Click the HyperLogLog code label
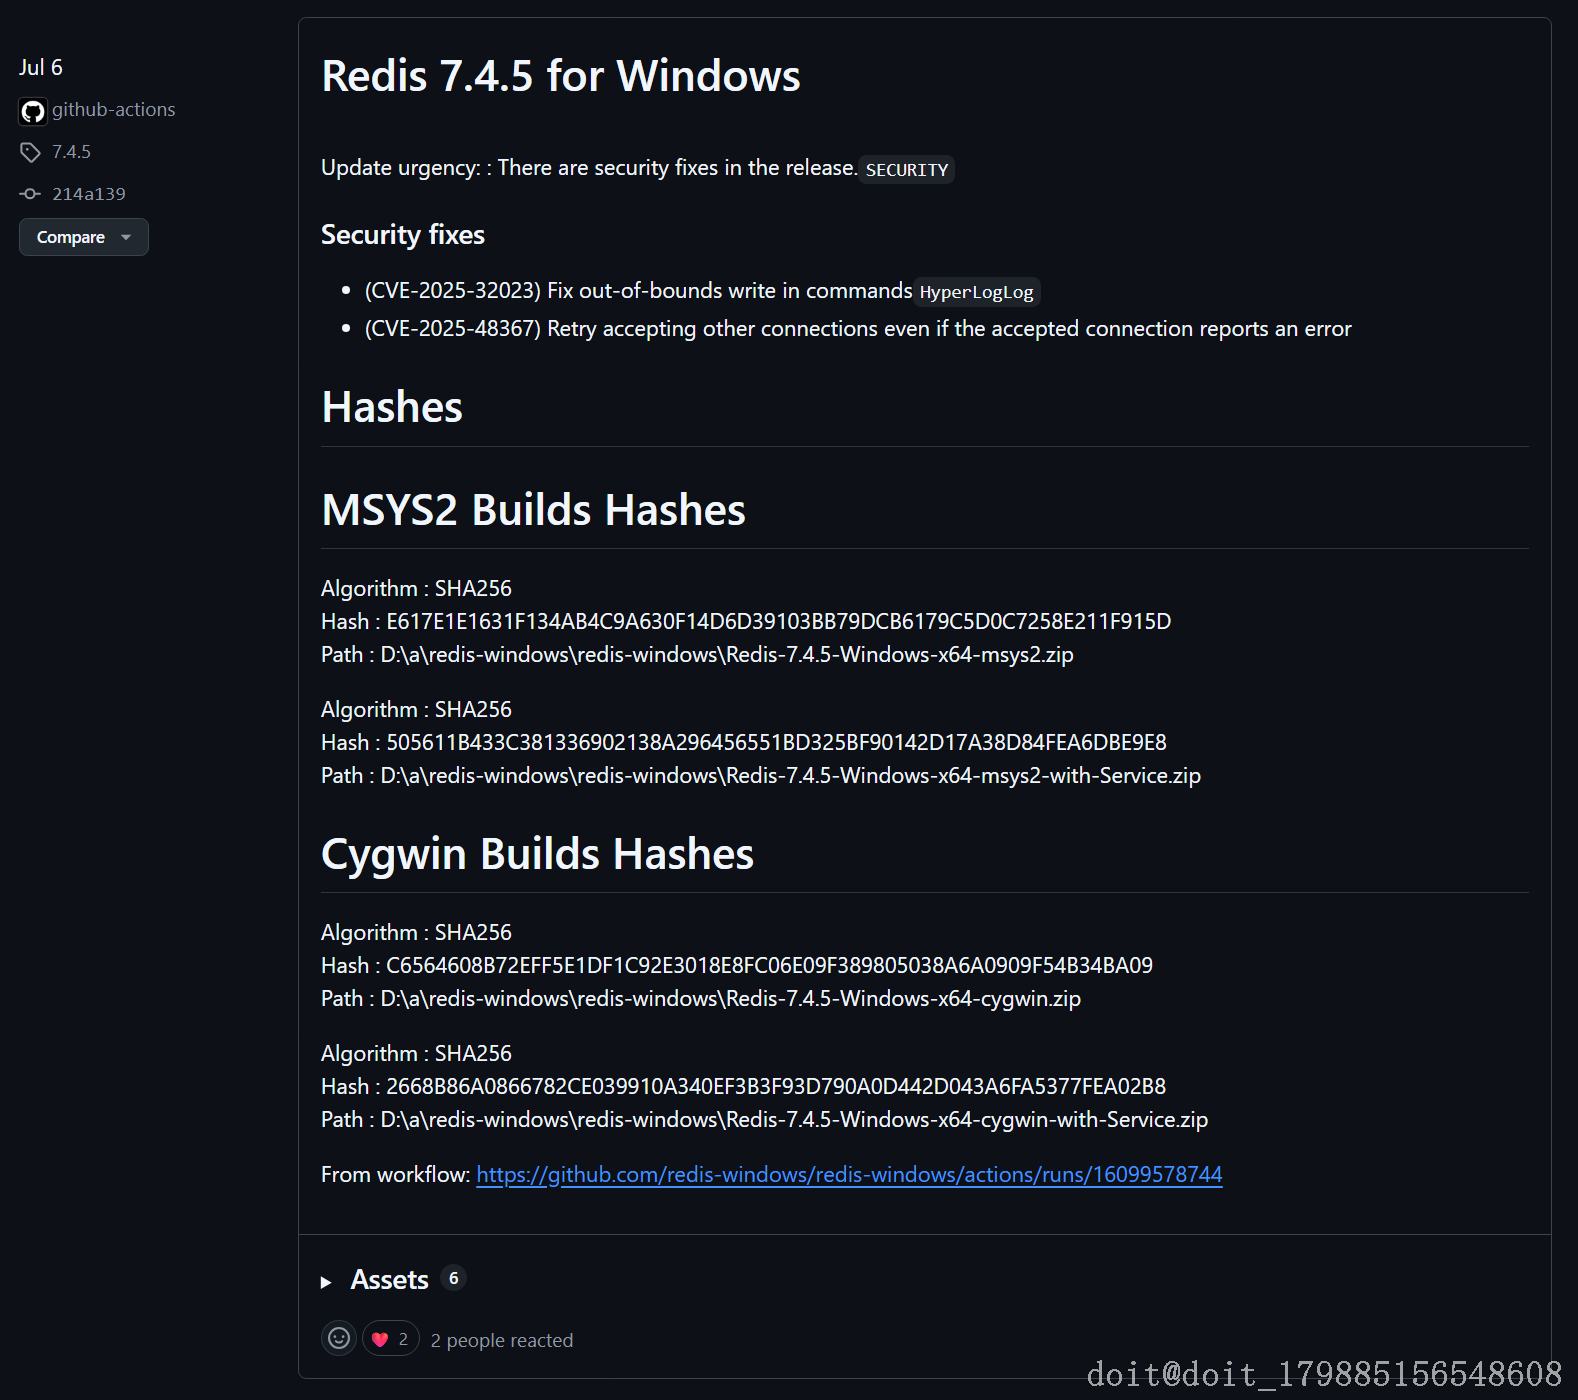Viewport: 1578px width, 1400px height. click(x=977, y=292)
